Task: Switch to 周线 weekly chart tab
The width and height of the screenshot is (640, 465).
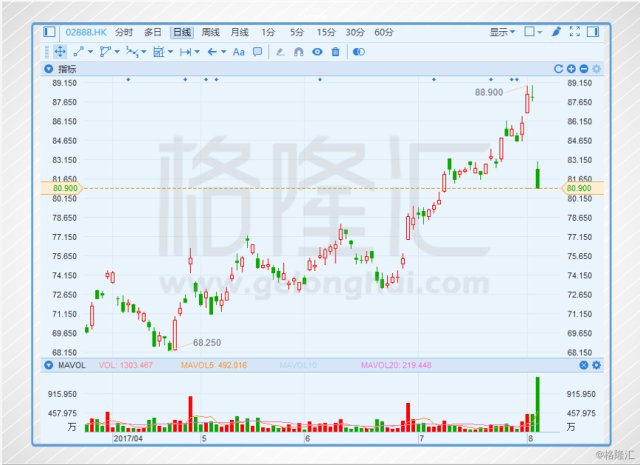Action: (210, 32)
